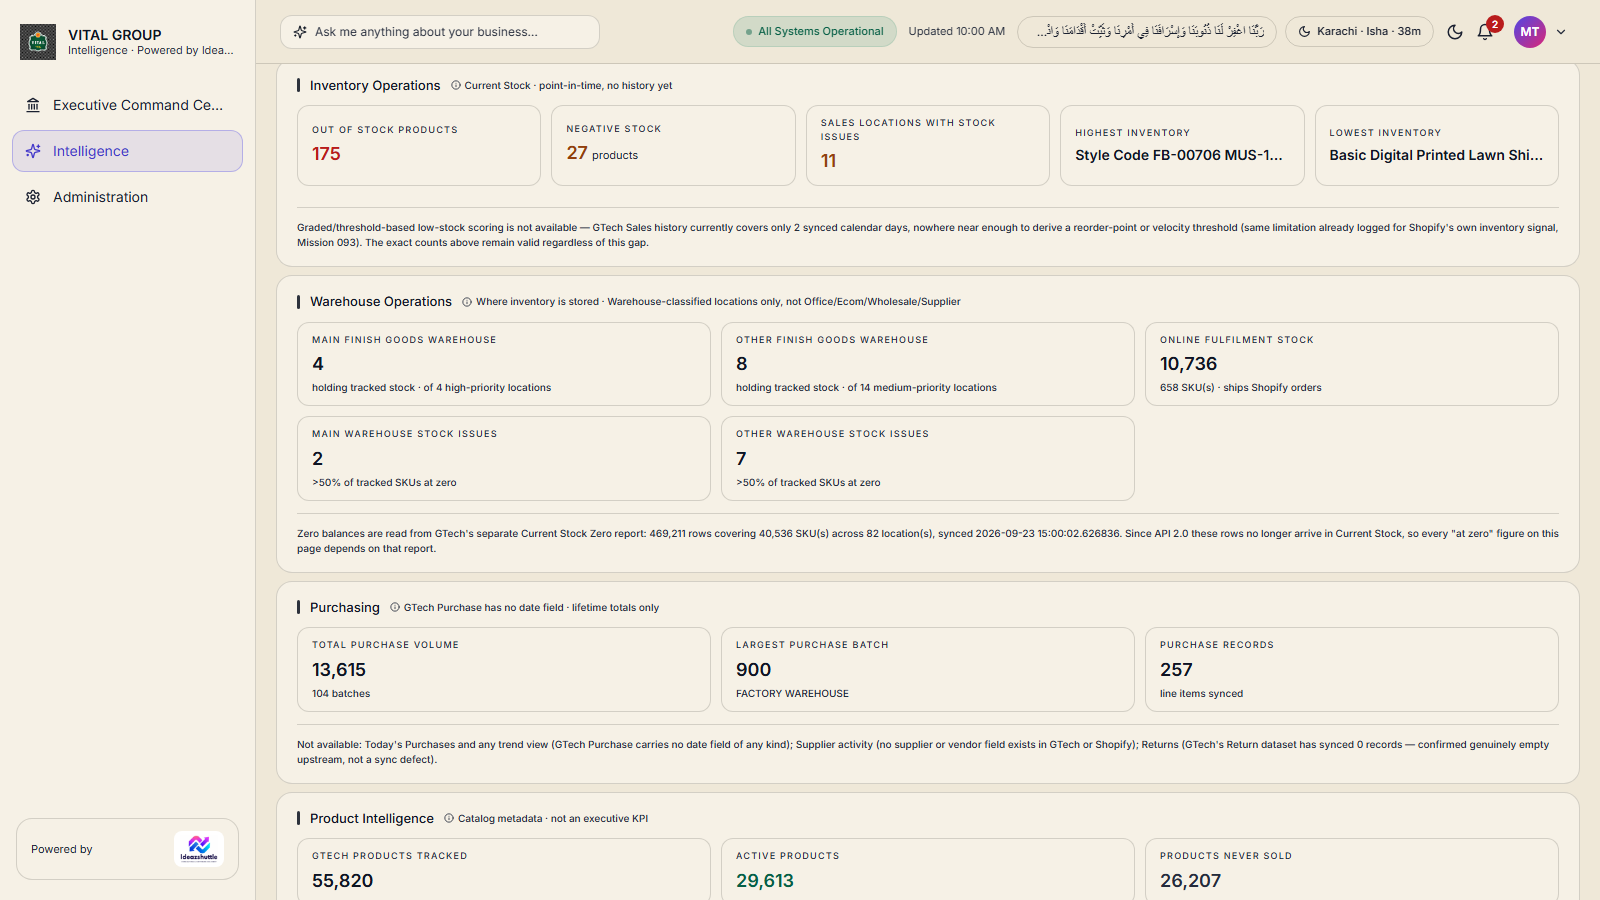
Task: Click info icon next to Purchasing heading
Action: (x=395, y=607)
